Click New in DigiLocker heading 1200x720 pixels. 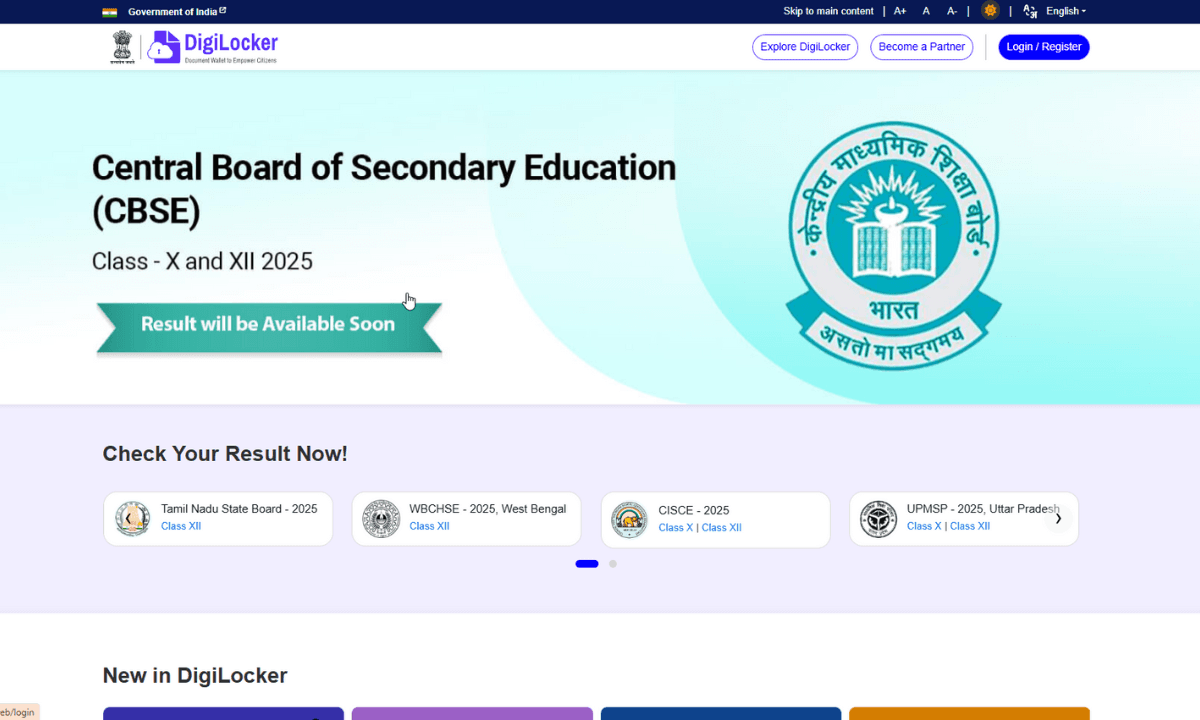[195, 676]
